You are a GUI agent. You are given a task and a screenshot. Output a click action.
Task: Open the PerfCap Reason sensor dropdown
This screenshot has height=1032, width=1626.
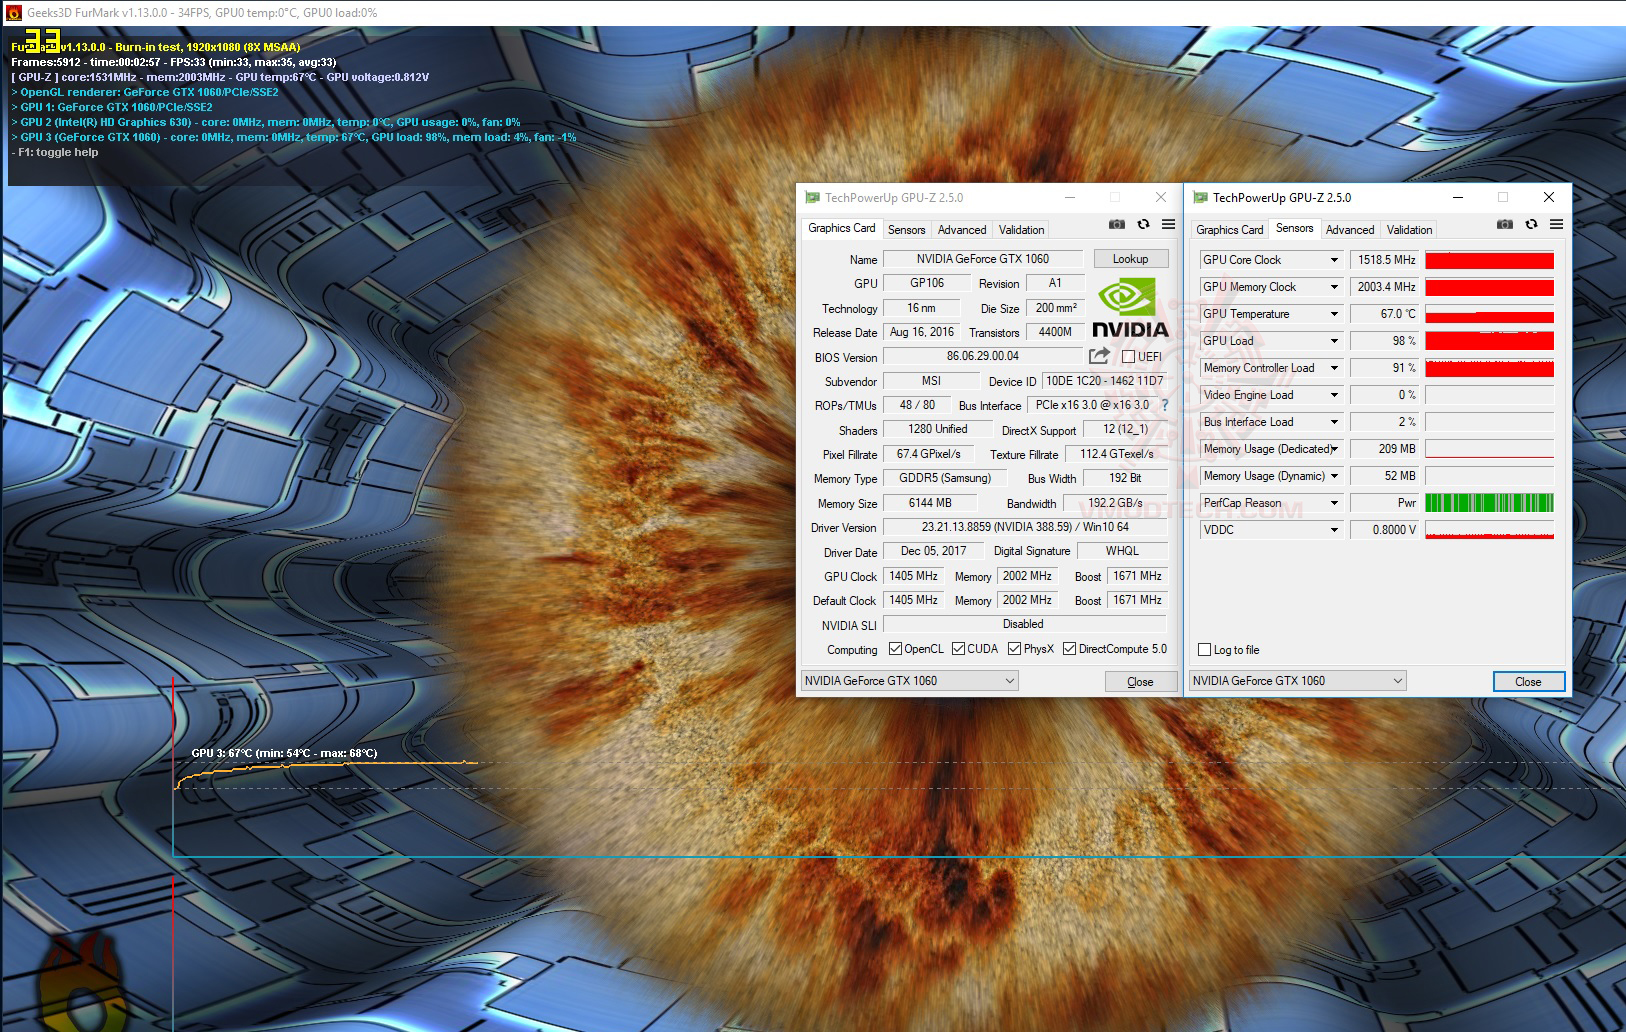tap(1333, 503)
